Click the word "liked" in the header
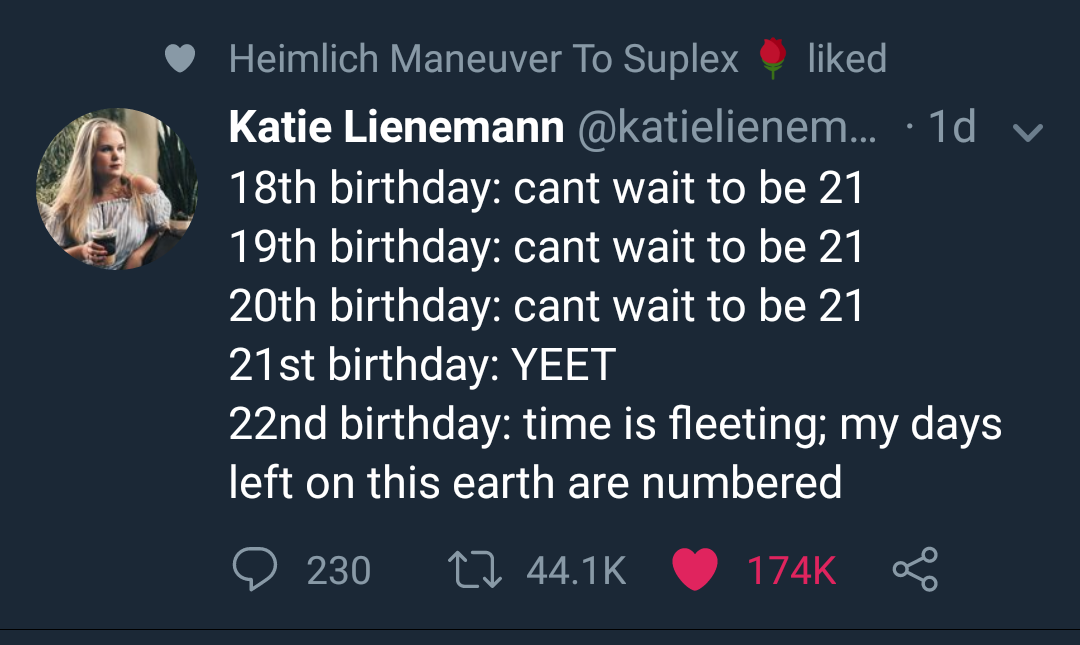Screen dimensions: 1080x645 [x=847, y=59]
